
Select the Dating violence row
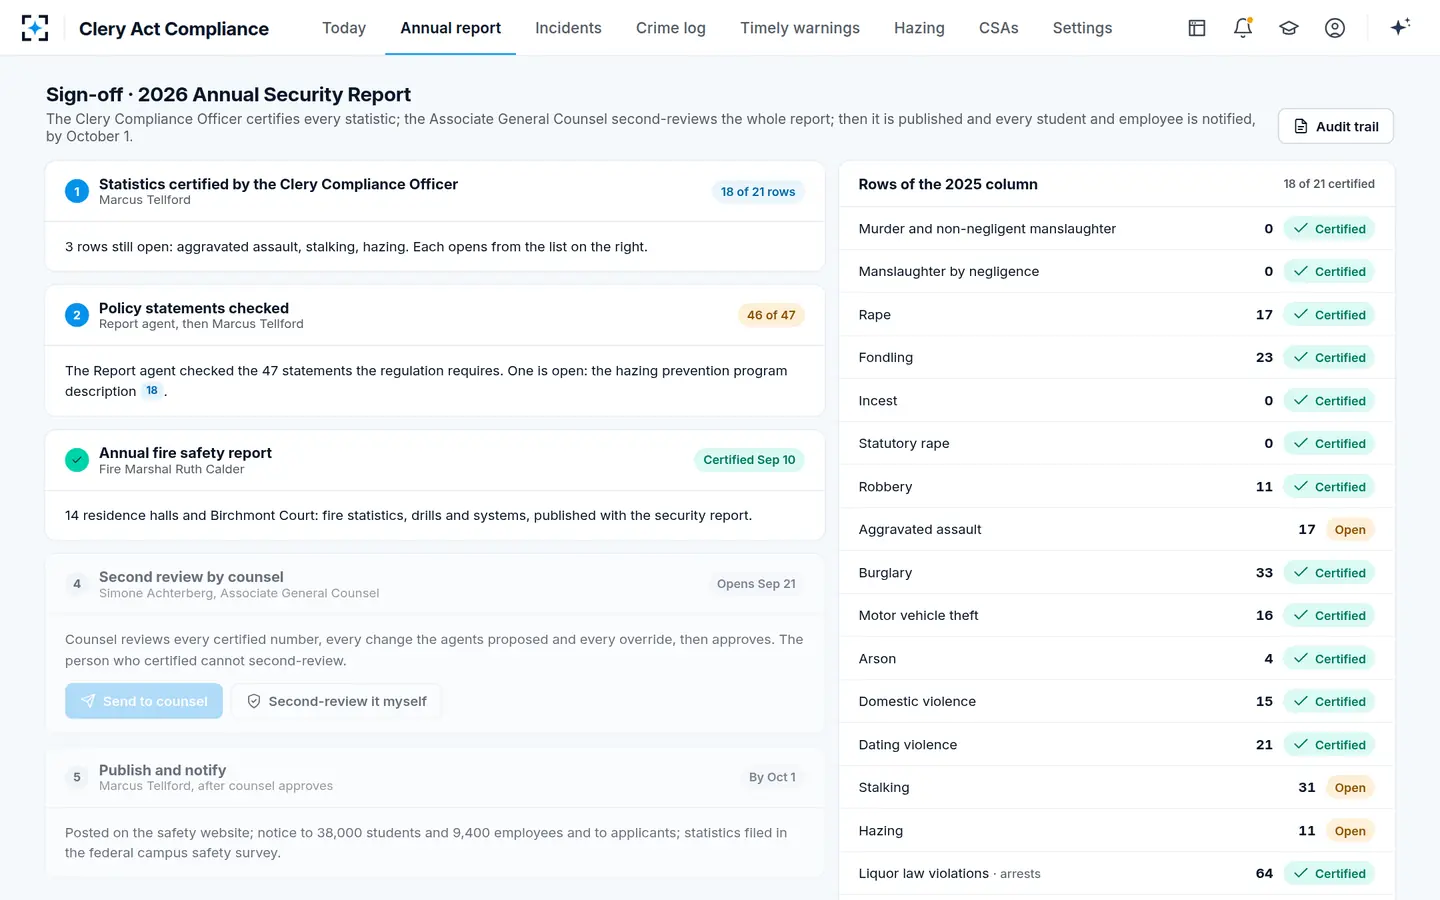pyautogui.click(x=1116, y=745)
